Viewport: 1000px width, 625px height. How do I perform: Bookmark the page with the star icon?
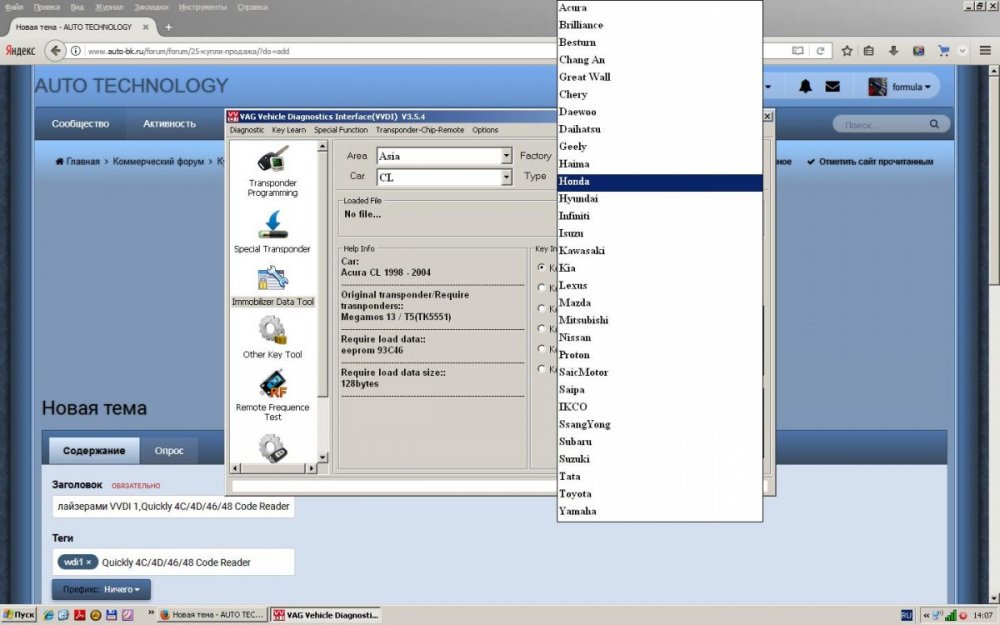pyautogui.click(x=847, y=51)
